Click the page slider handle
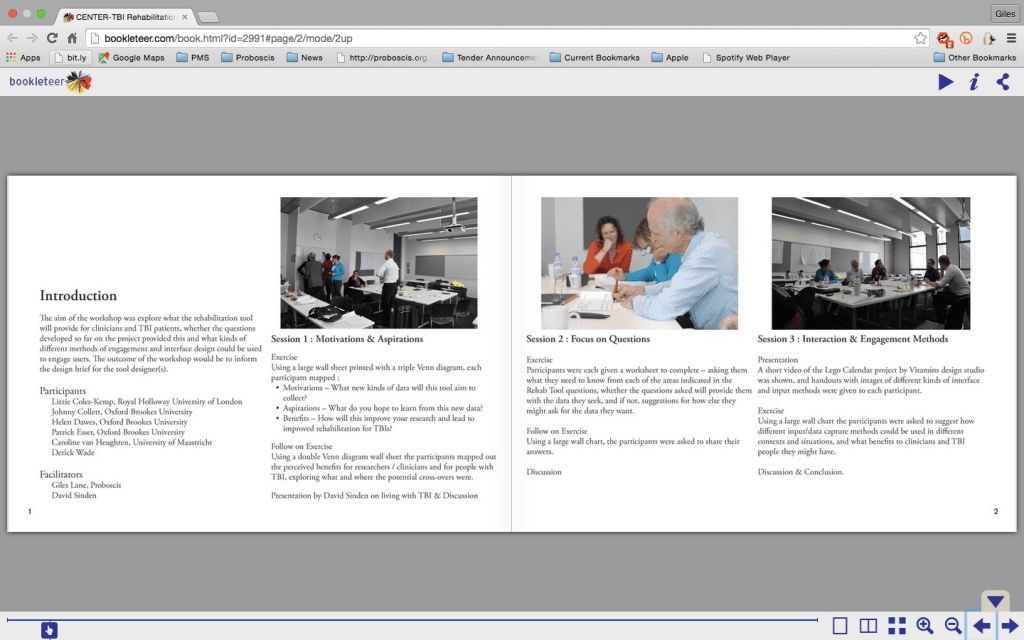Image resolution: width=1024 pixels, height=640 pixels. [x=49, y=629]
